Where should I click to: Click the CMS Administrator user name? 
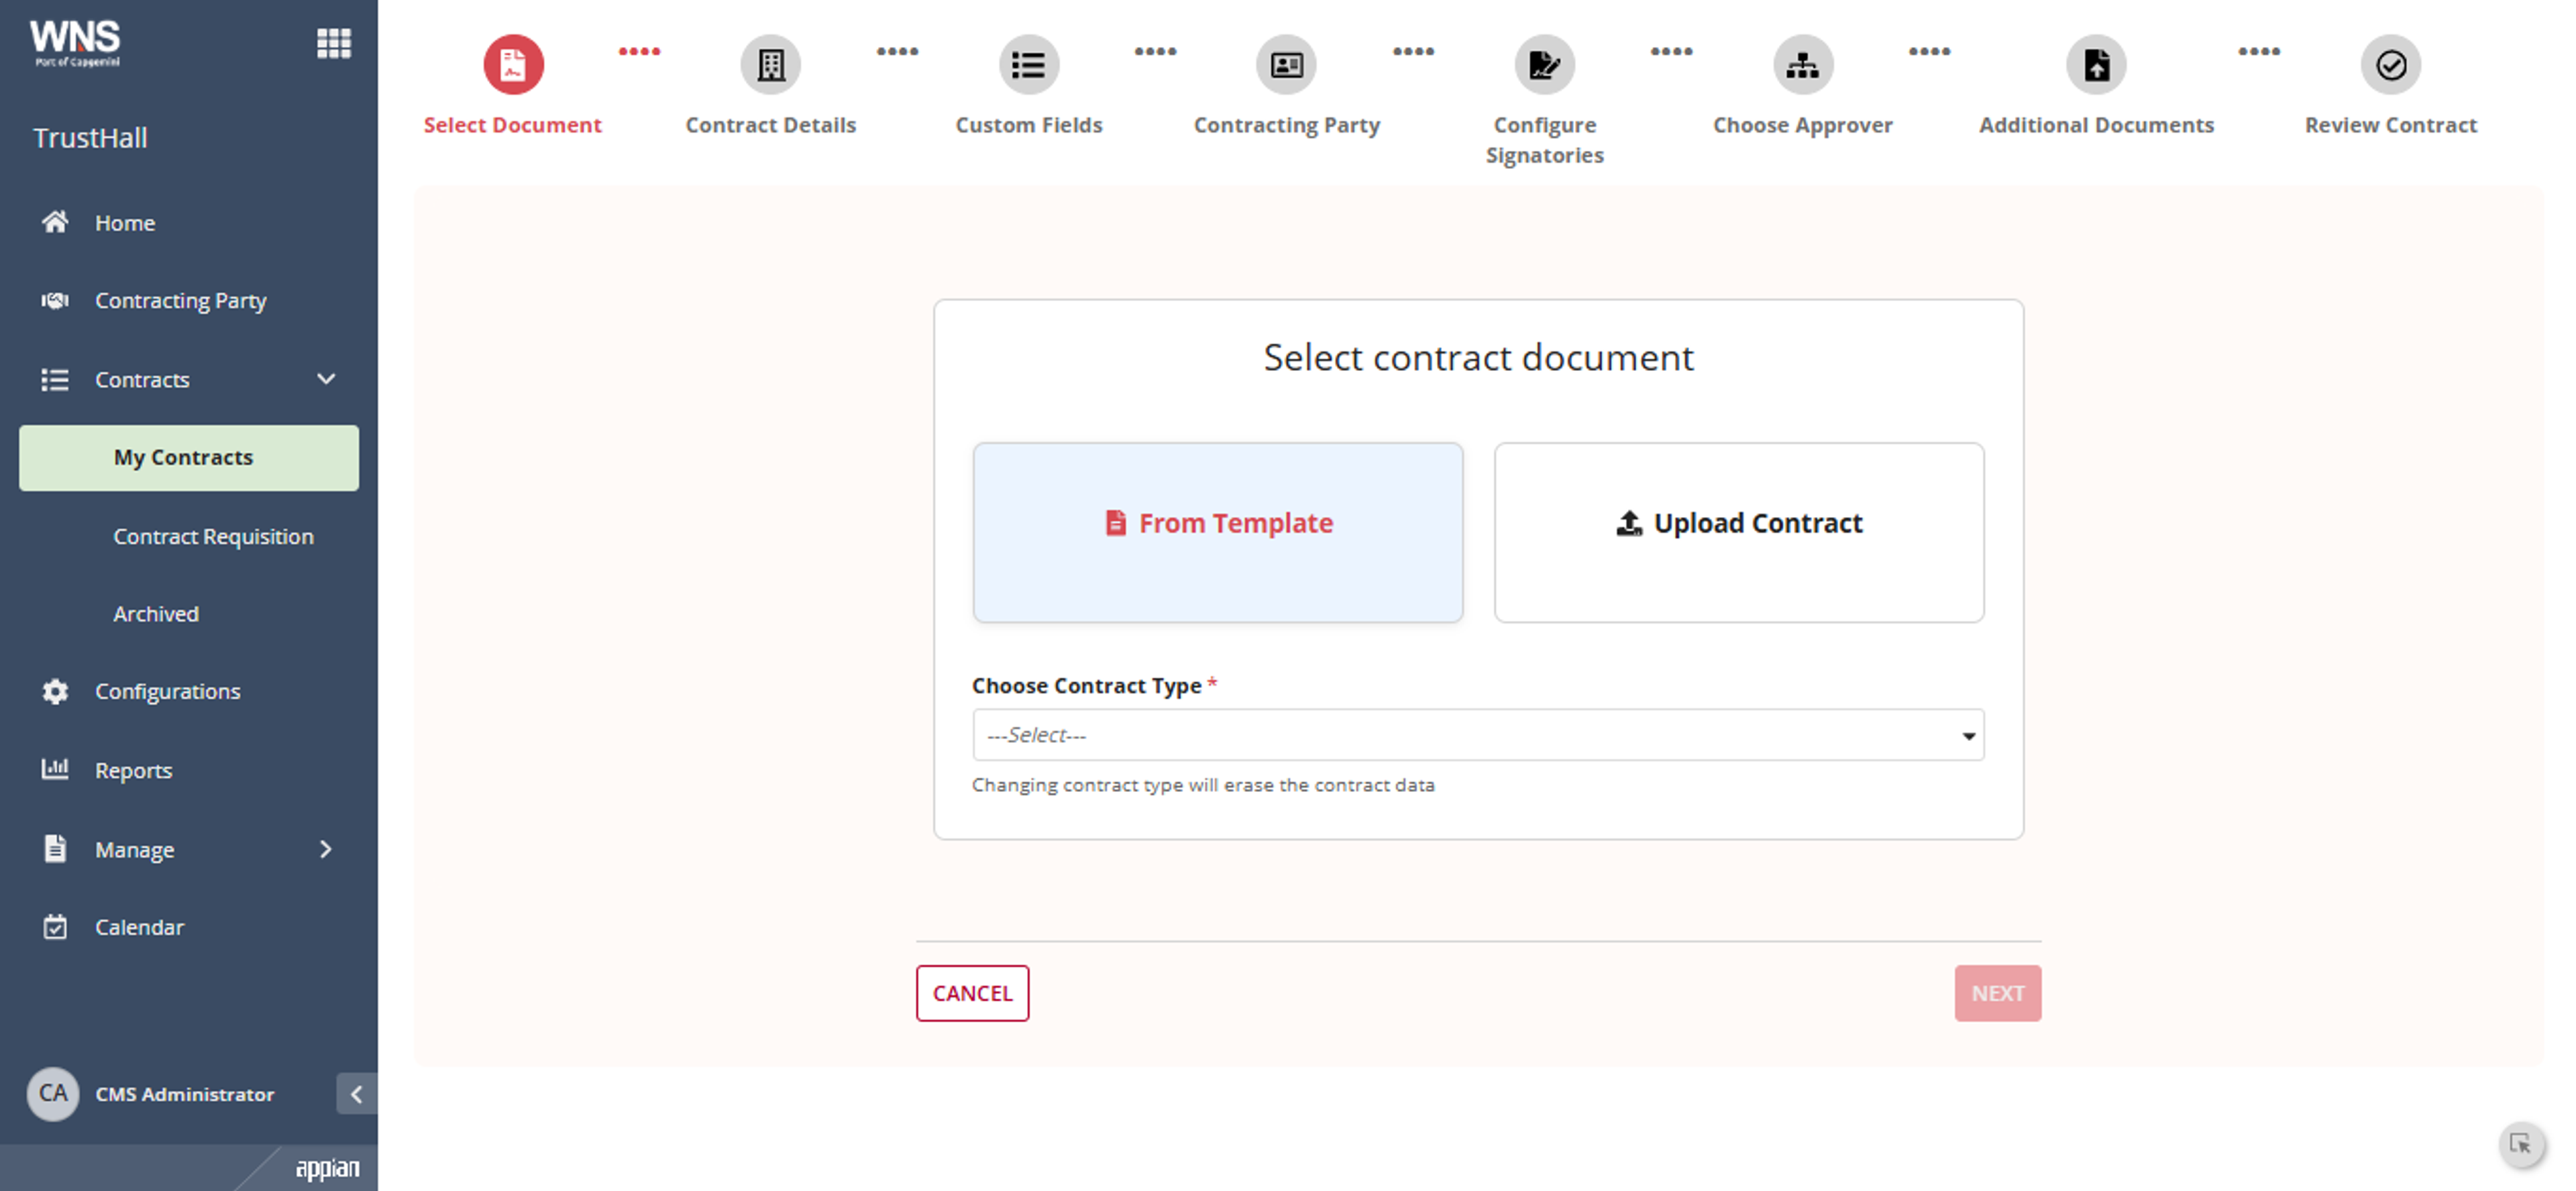[184, 1094]
